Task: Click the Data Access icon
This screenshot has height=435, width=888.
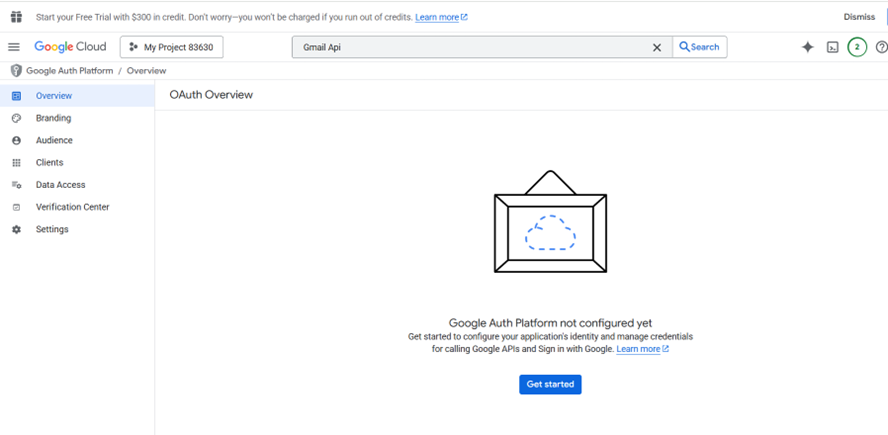Action: coord(16,185)
